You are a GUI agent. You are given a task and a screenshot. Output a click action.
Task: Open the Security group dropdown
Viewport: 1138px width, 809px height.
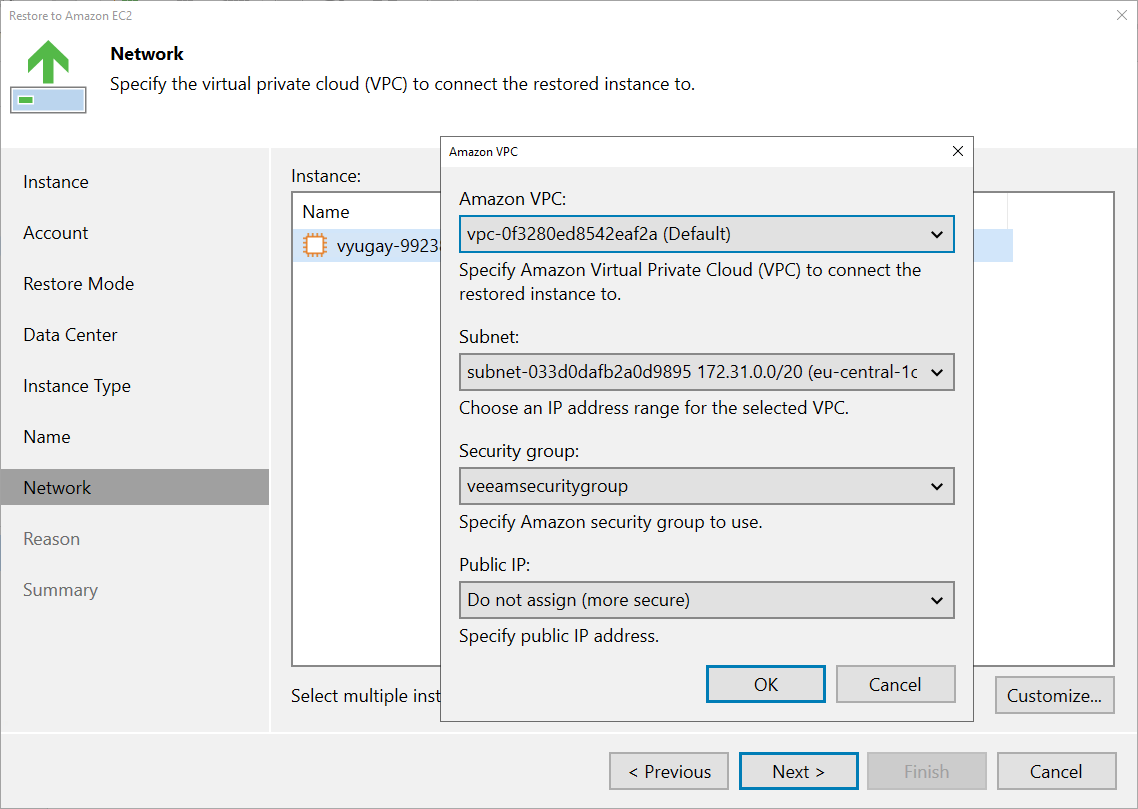(x=706, y=486)
